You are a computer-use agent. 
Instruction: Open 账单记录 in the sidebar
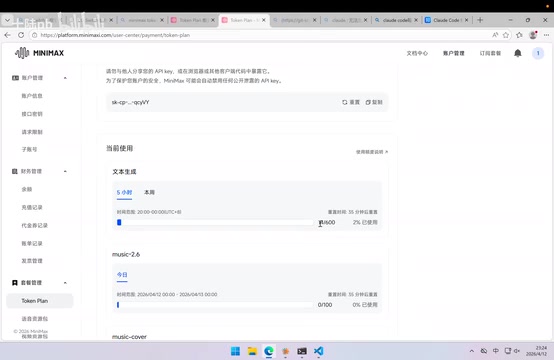[32, 243]
